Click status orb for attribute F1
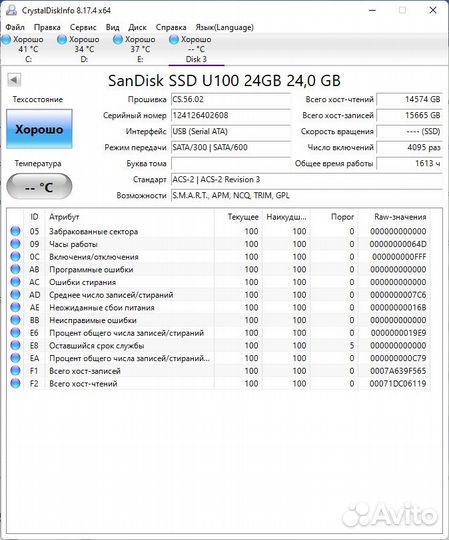 point(15,371)
